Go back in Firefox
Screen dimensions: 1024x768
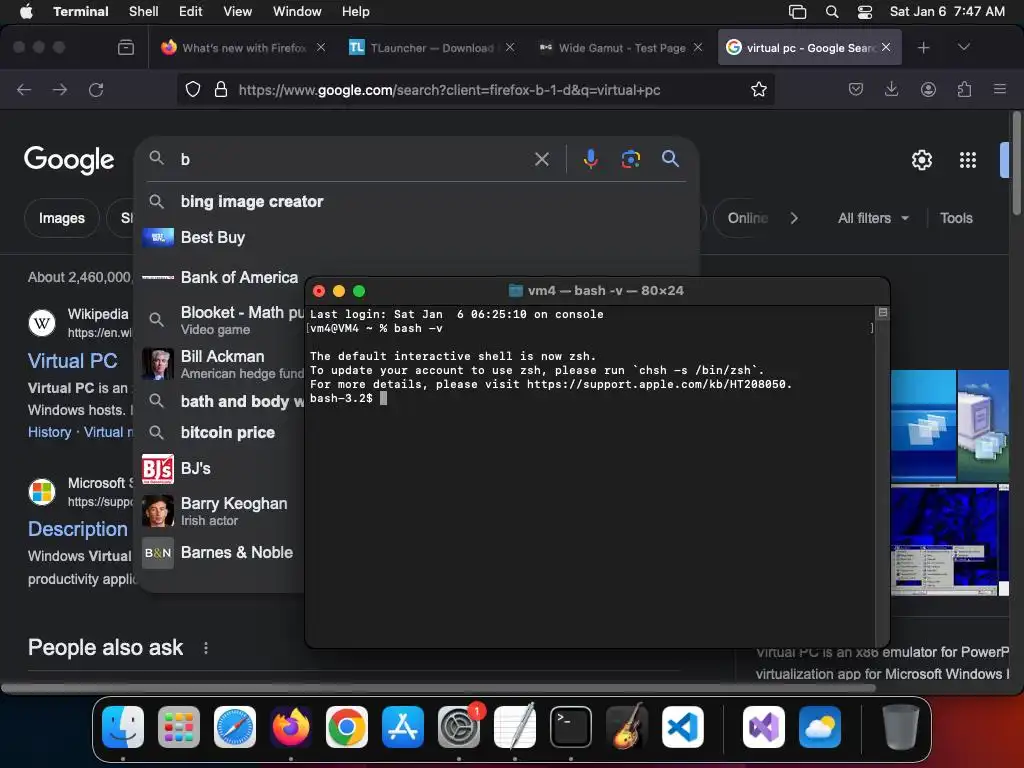(24, 89)
